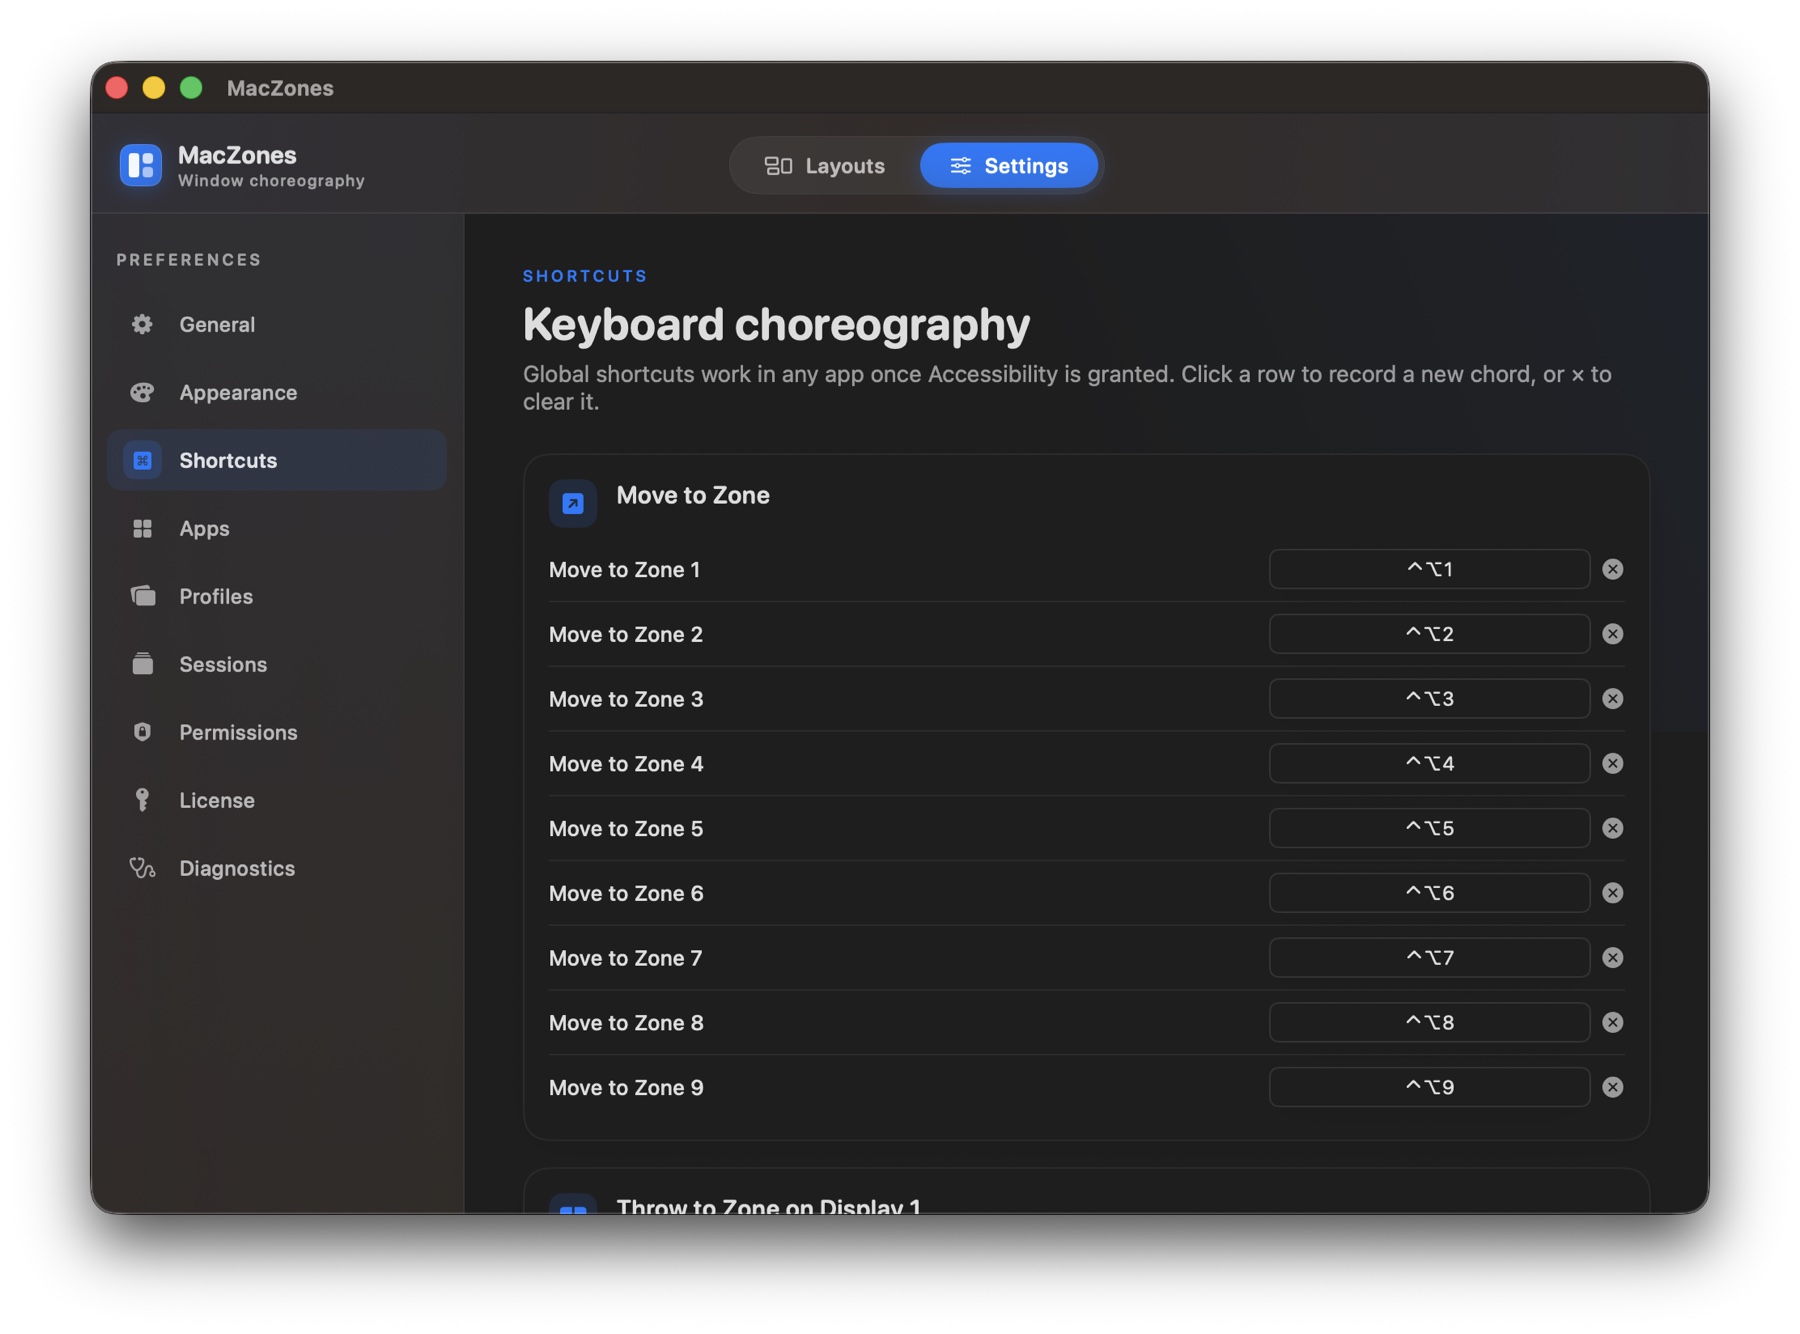Click the Settings tab sliders icon
1800x1334 pixels.
[960, 166]
